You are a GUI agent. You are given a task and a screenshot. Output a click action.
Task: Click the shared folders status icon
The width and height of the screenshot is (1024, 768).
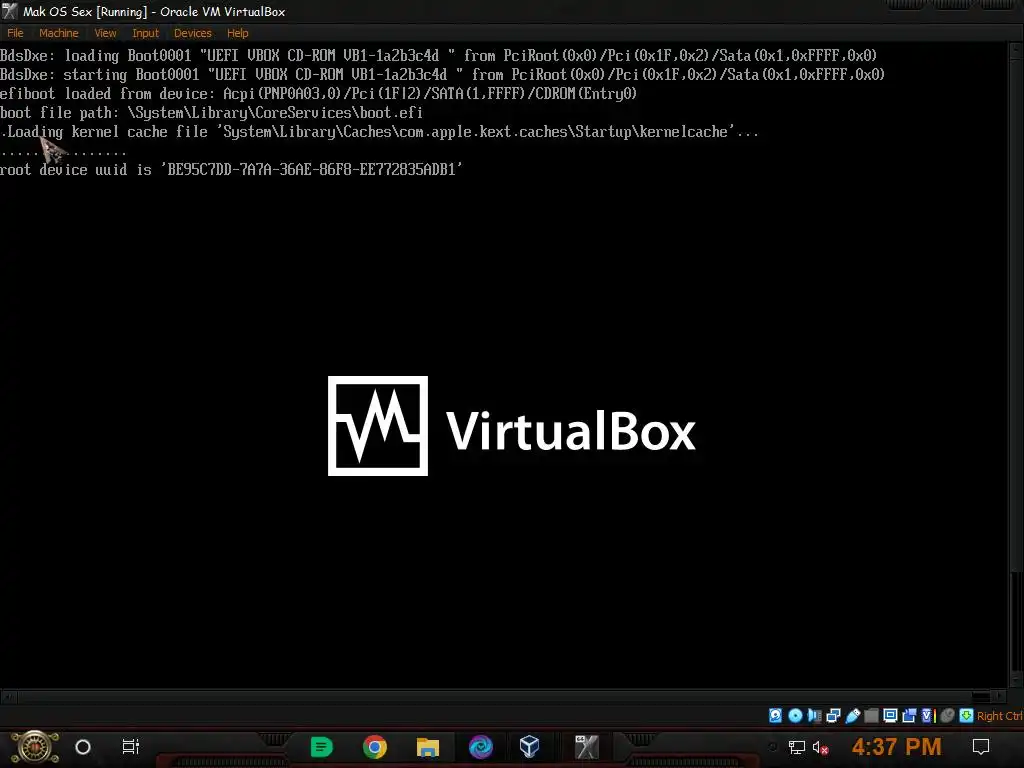point(871,716)
